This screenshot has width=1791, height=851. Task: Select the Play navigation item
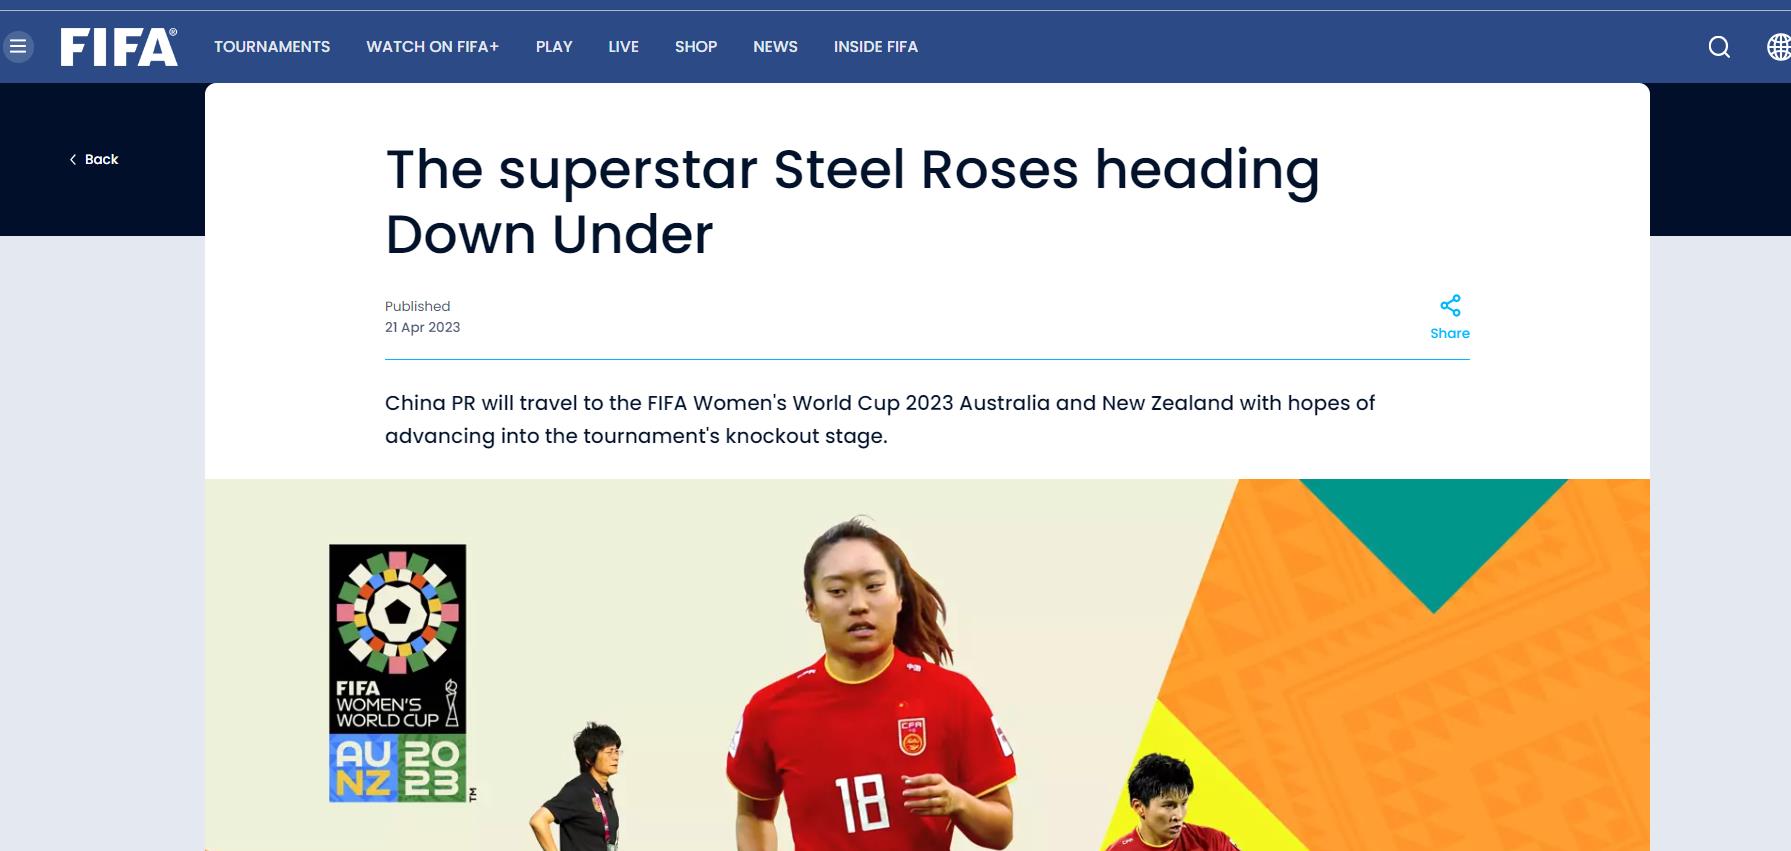(x=554, y=47)
